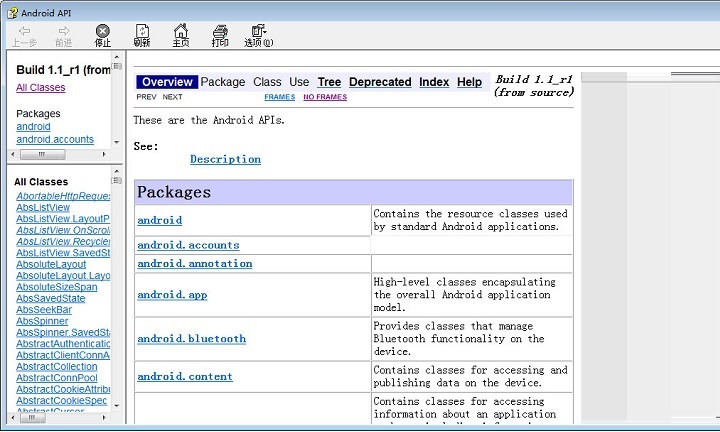Click the Refresh (刷新) toolbar icon
The height and width of the screenshot is (432, 720).
click(x=142, y=35)
